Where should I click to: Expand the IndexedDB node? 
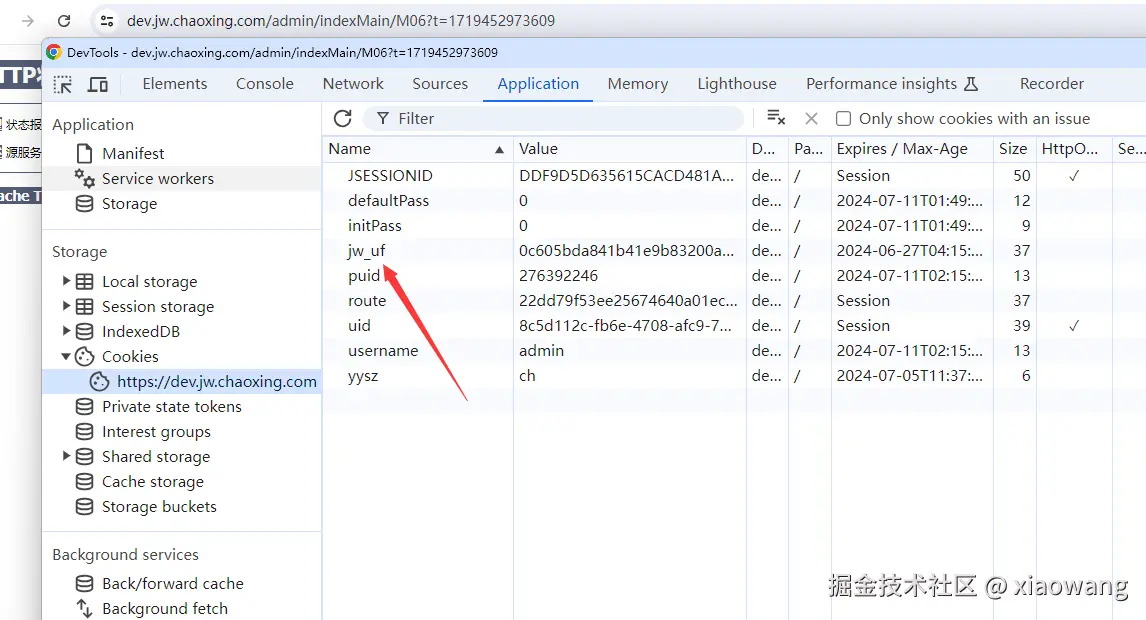(x=67, y=330)
